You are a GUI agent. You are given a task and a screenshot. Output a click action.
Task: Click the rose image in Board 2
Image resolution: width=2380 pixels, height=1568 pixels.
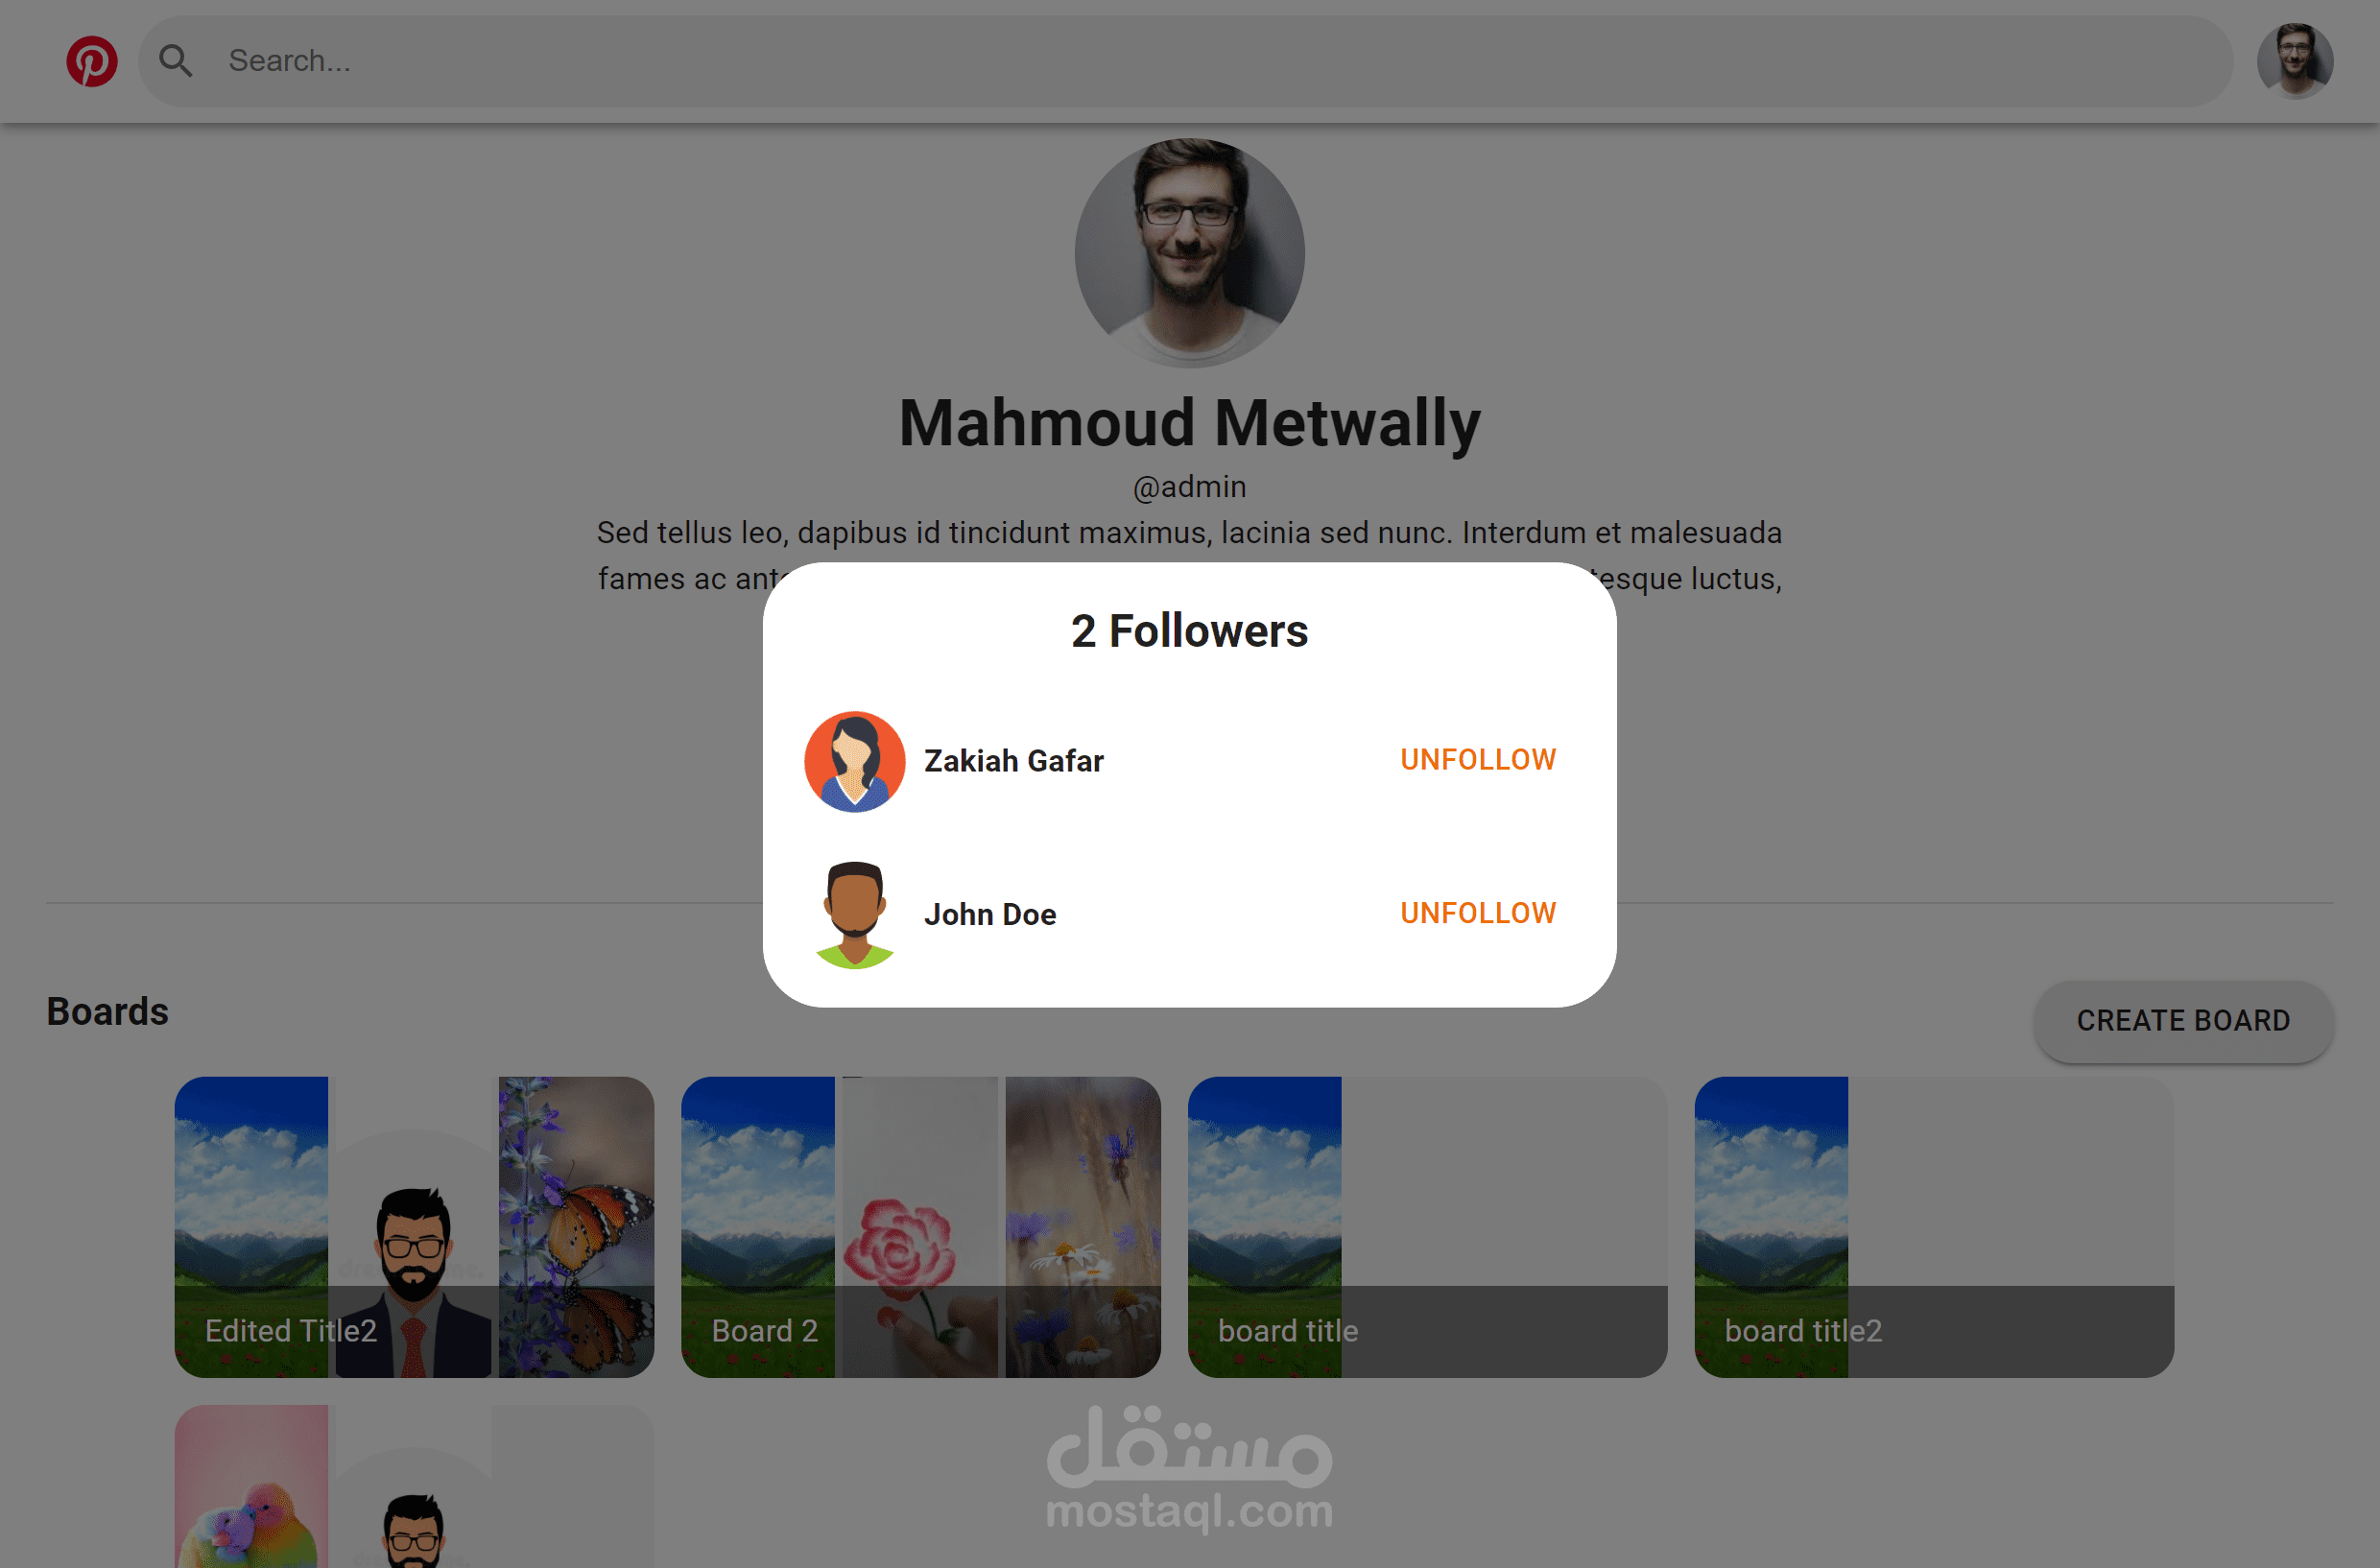[x=920, y=1226]
